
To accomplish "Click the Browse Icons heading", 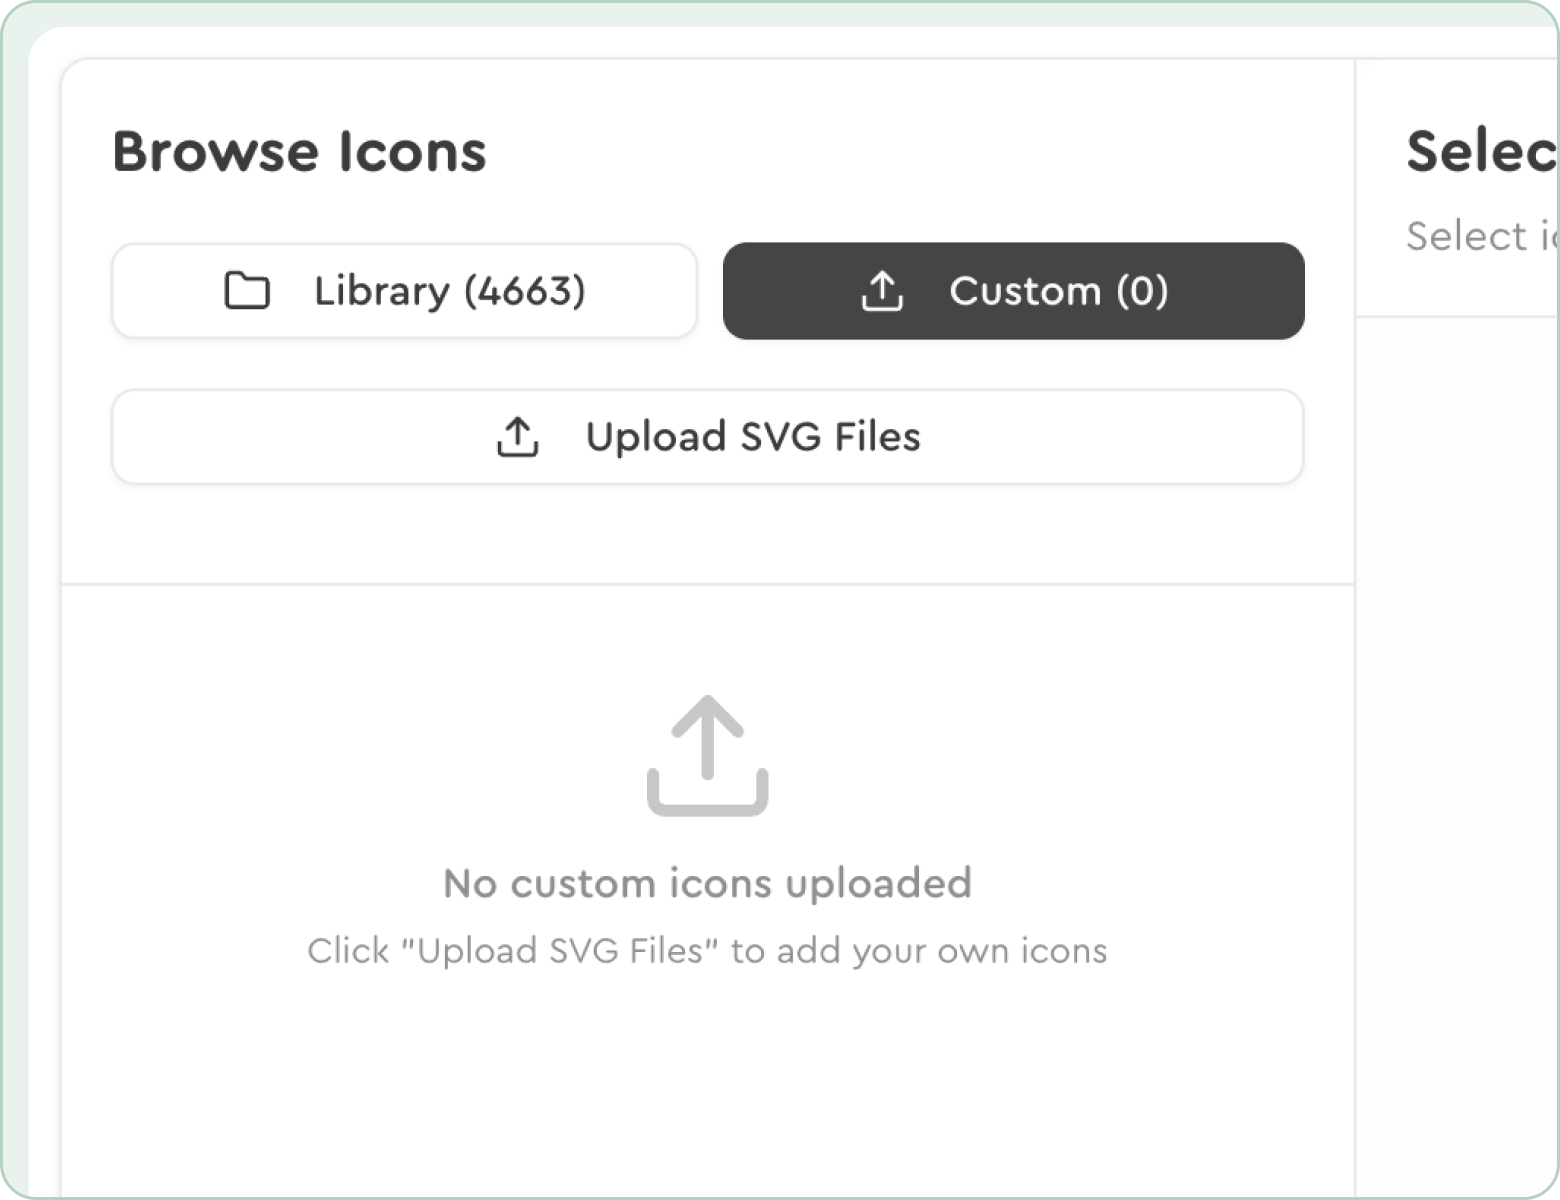I will (x=299, y=152).
